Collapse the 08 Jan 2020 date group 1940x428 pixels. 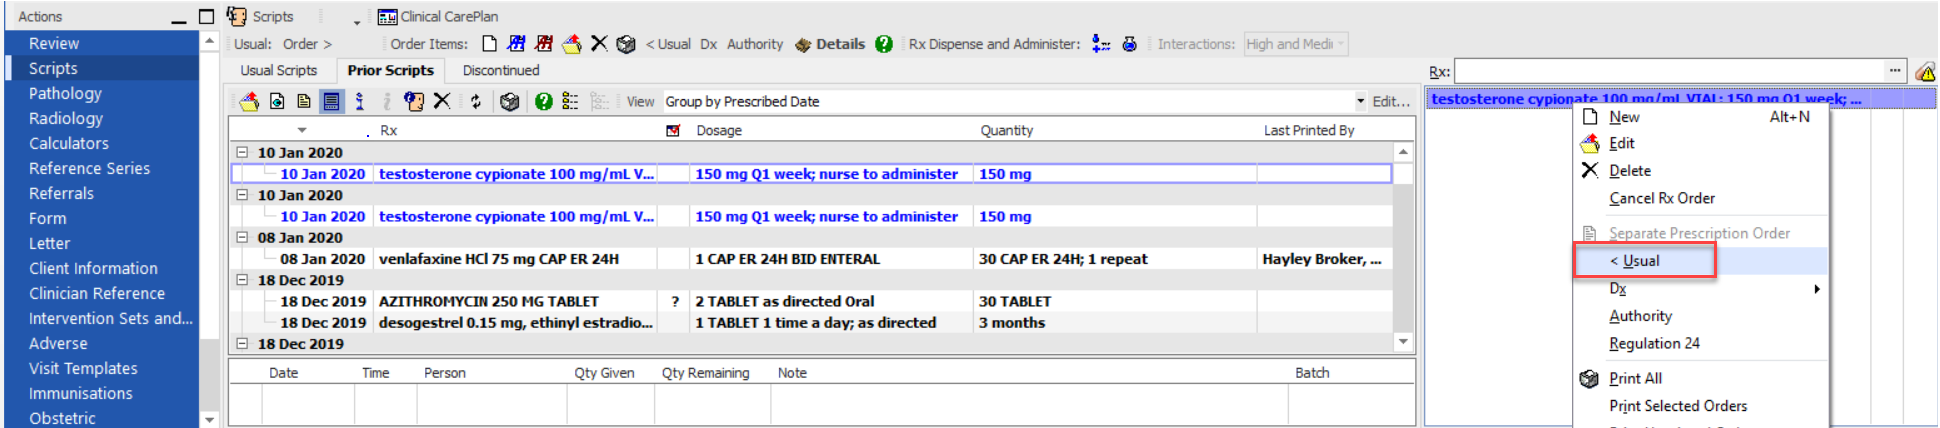[x=242, y=237]
